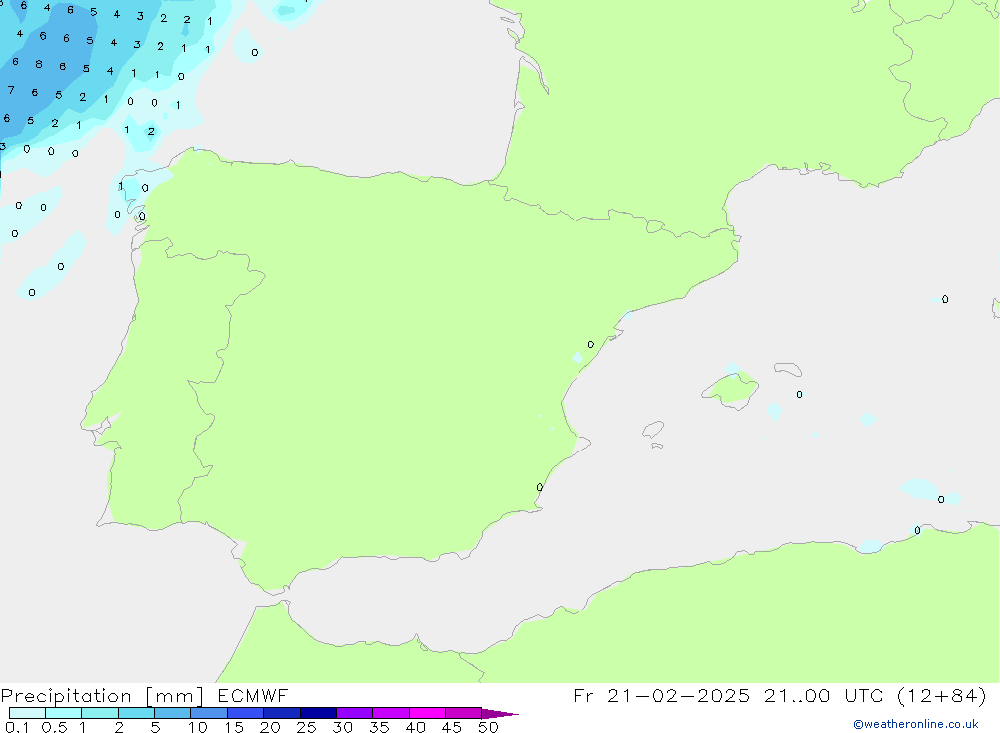
Task: Click the 0.1–0.5 mm legend color box
Action: point(27,713)
